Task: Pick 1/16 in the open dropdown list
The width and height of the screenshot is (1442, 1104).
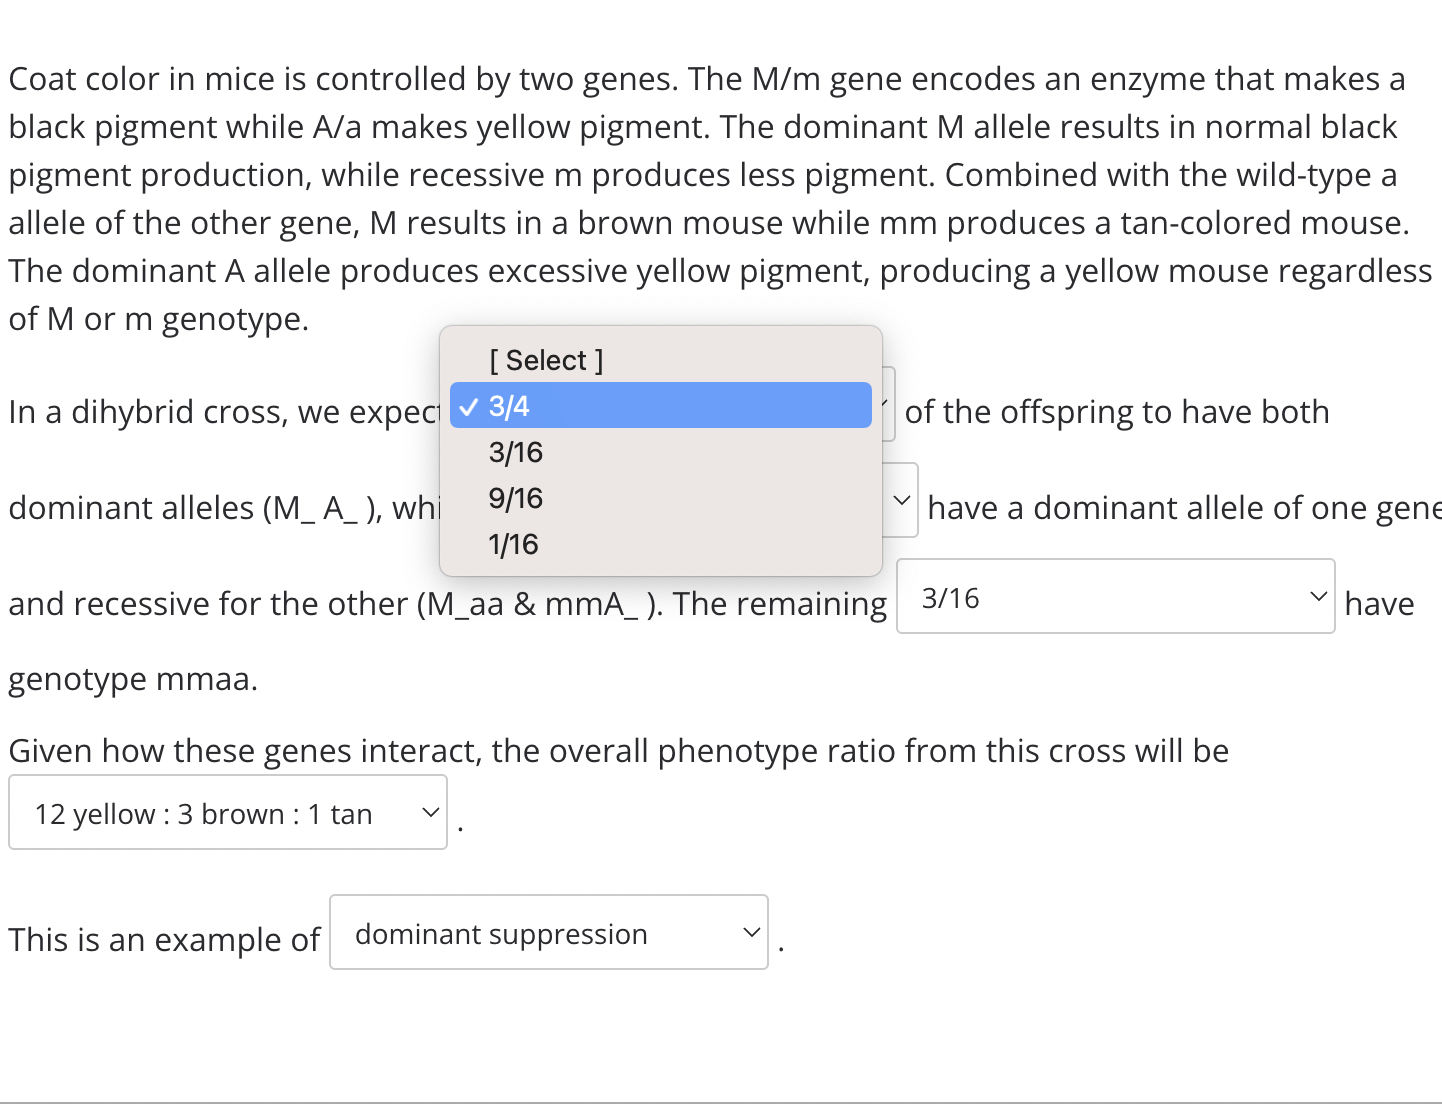Action: 513,544
